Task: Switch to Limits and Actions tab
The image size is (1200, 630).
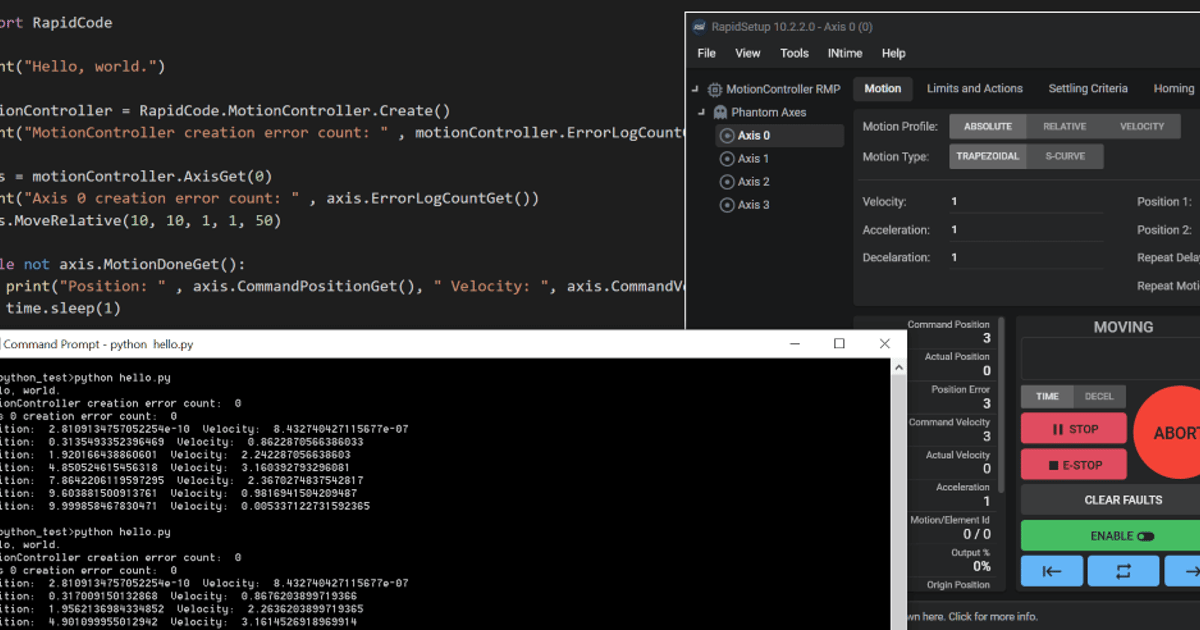Action: coord(975,88)
